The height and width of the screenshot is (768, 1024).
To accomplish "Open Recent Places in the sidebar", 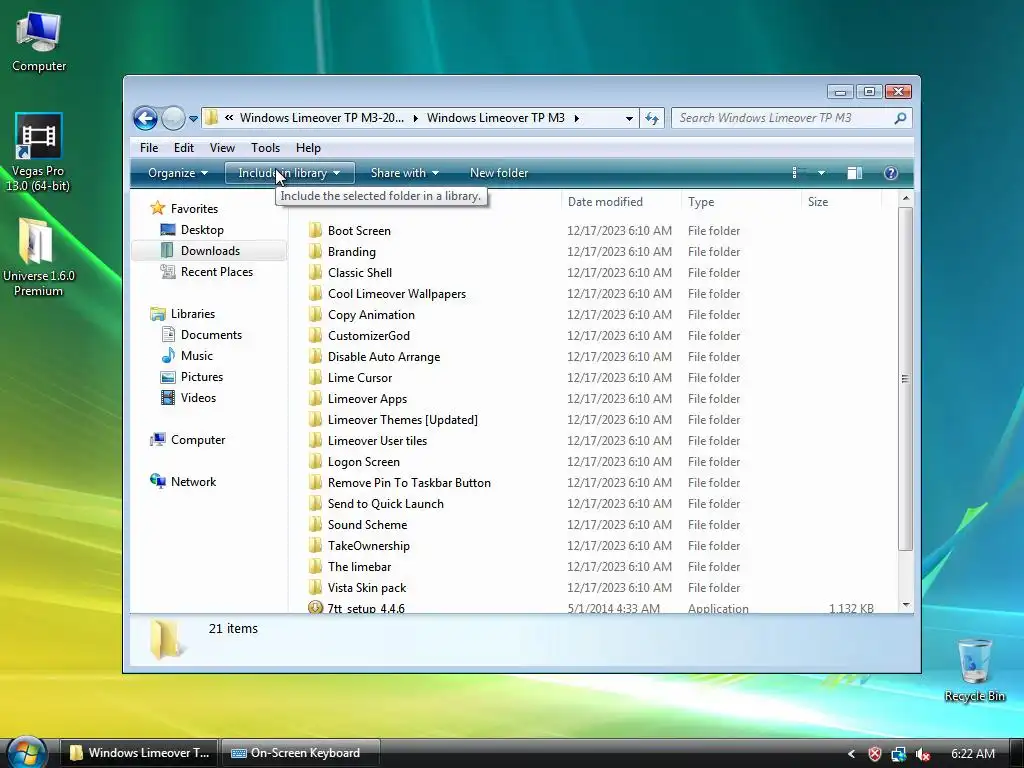I will point(216,272).
